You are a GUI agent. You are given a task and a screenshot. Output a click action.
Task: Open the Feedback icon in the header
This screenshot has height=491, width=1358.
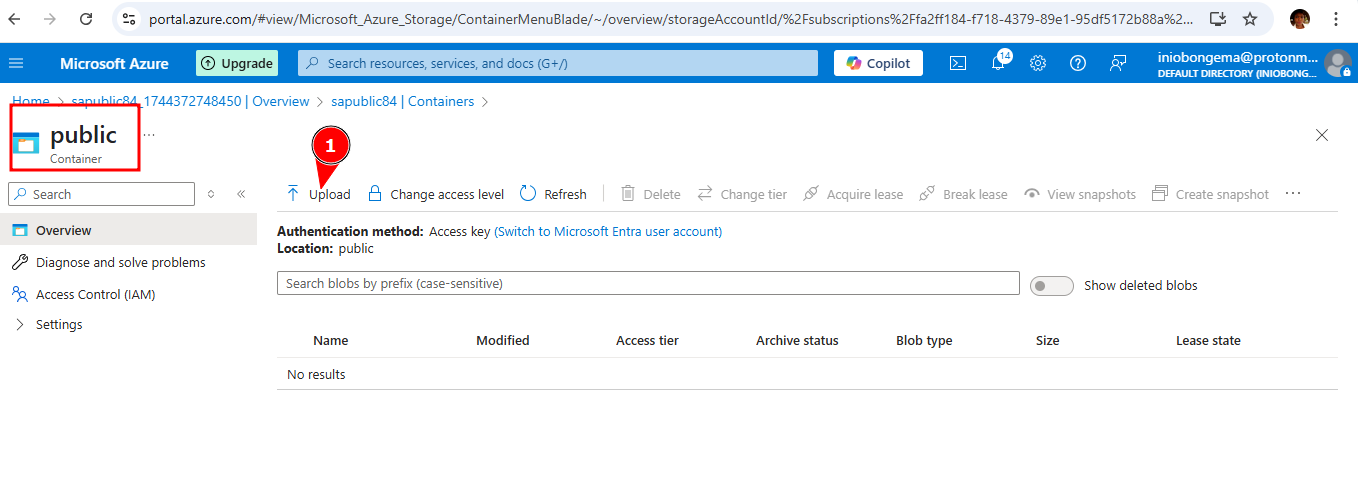[x=1118, y=63]
